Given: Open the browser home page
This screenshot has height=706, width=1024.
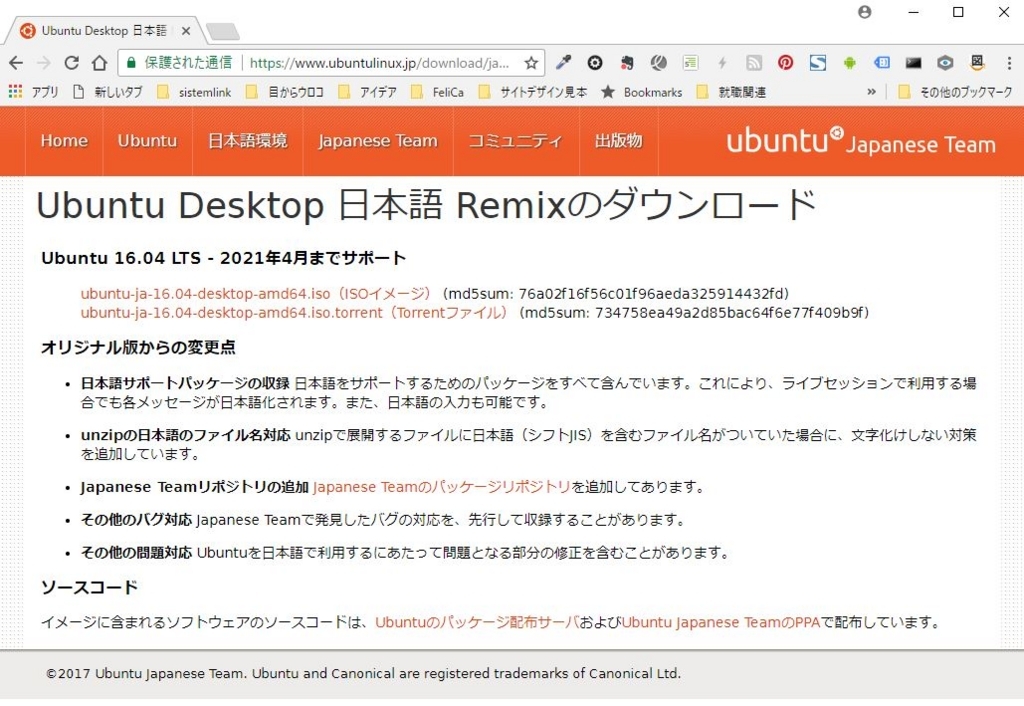Looking at the screenshot, I should tap(99, 63).
